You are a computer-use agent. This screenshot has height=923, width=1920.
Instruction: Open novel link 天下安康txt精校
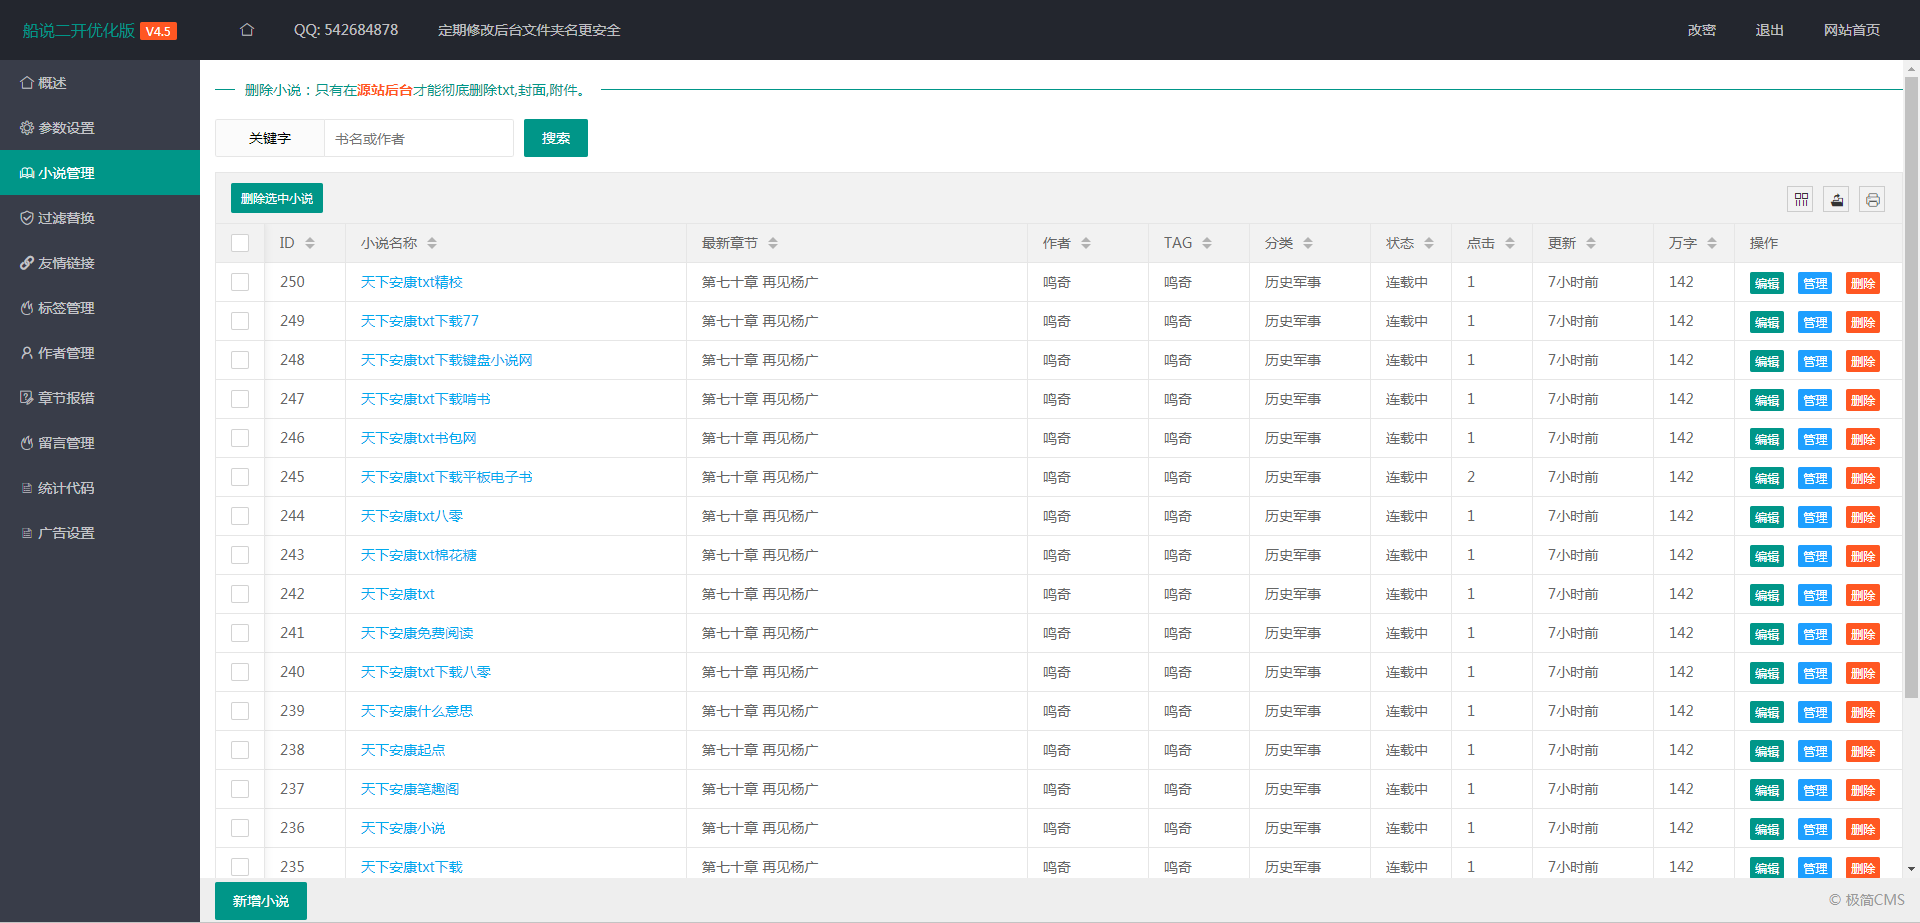tap(411, 282)
